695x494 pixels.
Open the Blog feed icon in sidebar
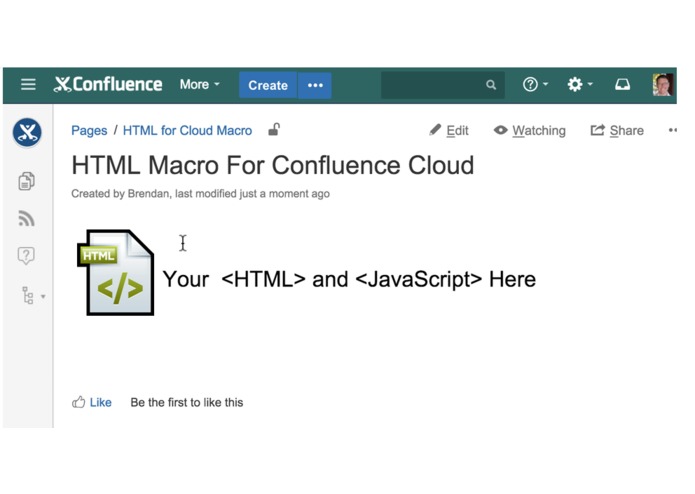pos(27,218)
